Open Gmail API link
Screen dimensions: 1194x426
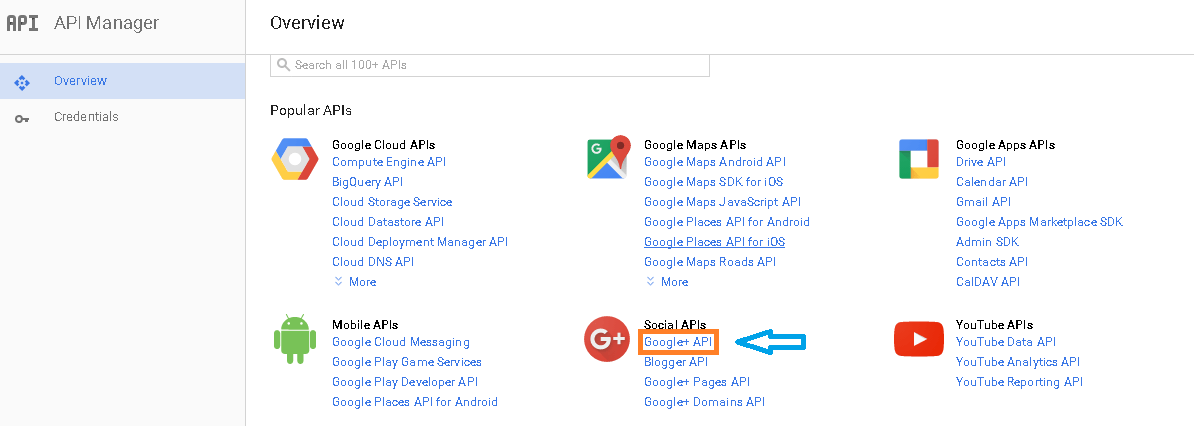(x=984, y=202)
